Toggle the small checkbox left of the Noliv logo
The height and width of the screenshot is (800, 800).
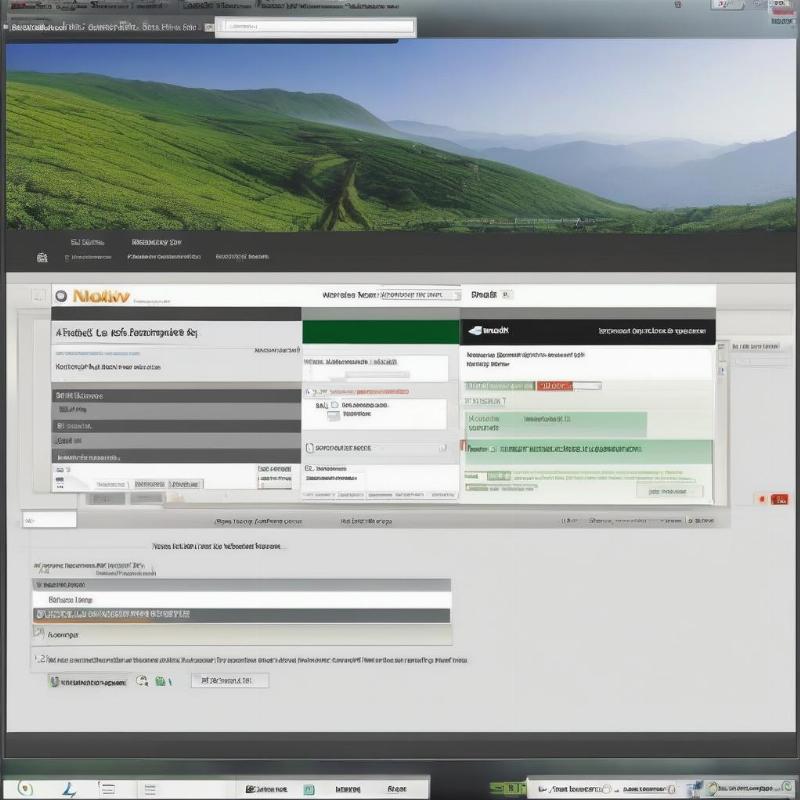click(x=37, y=296)
